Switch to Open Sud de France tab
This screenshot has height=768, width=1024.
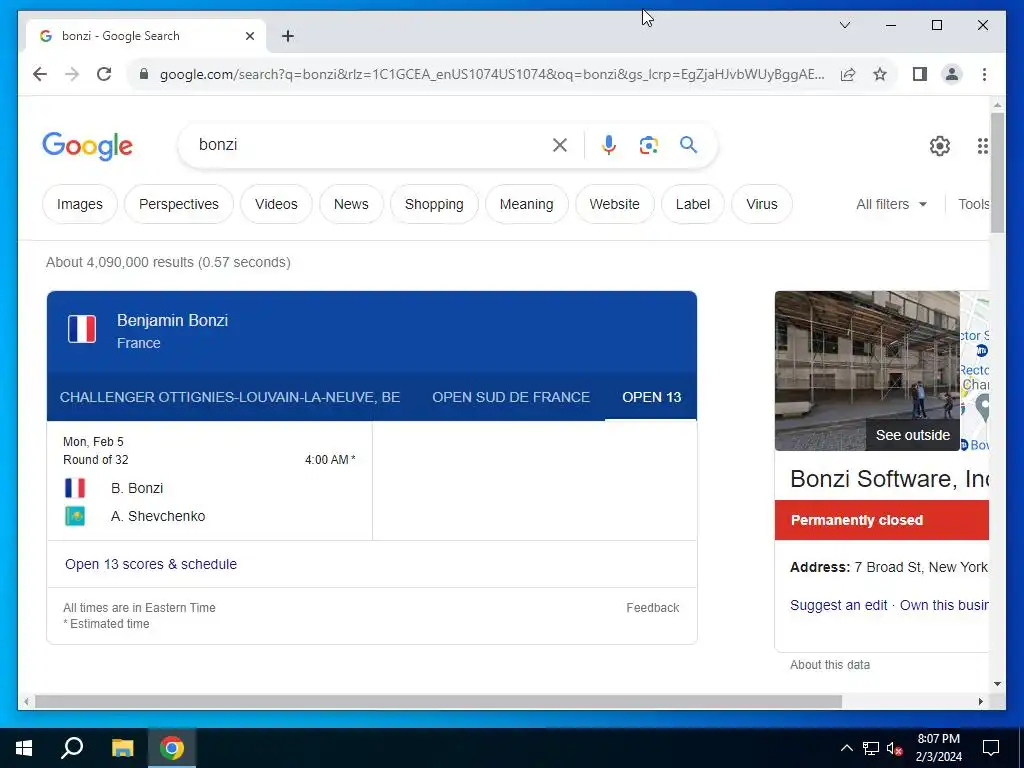(511, 397)
